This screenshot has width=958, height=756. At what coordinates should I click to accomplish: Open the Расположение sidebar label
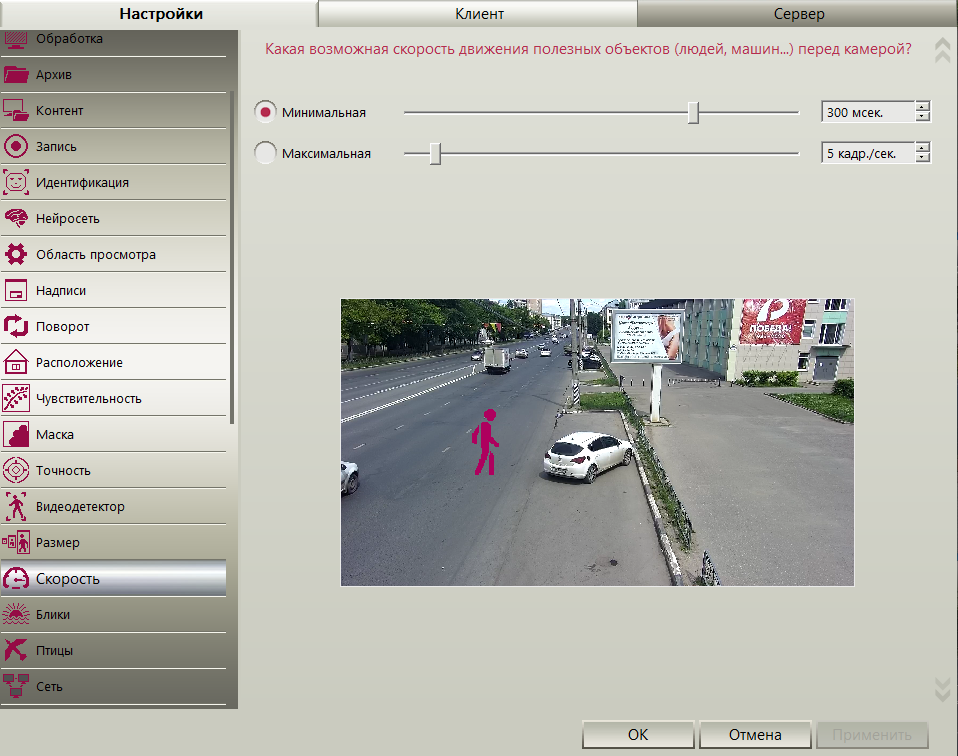tap(79, 363)
